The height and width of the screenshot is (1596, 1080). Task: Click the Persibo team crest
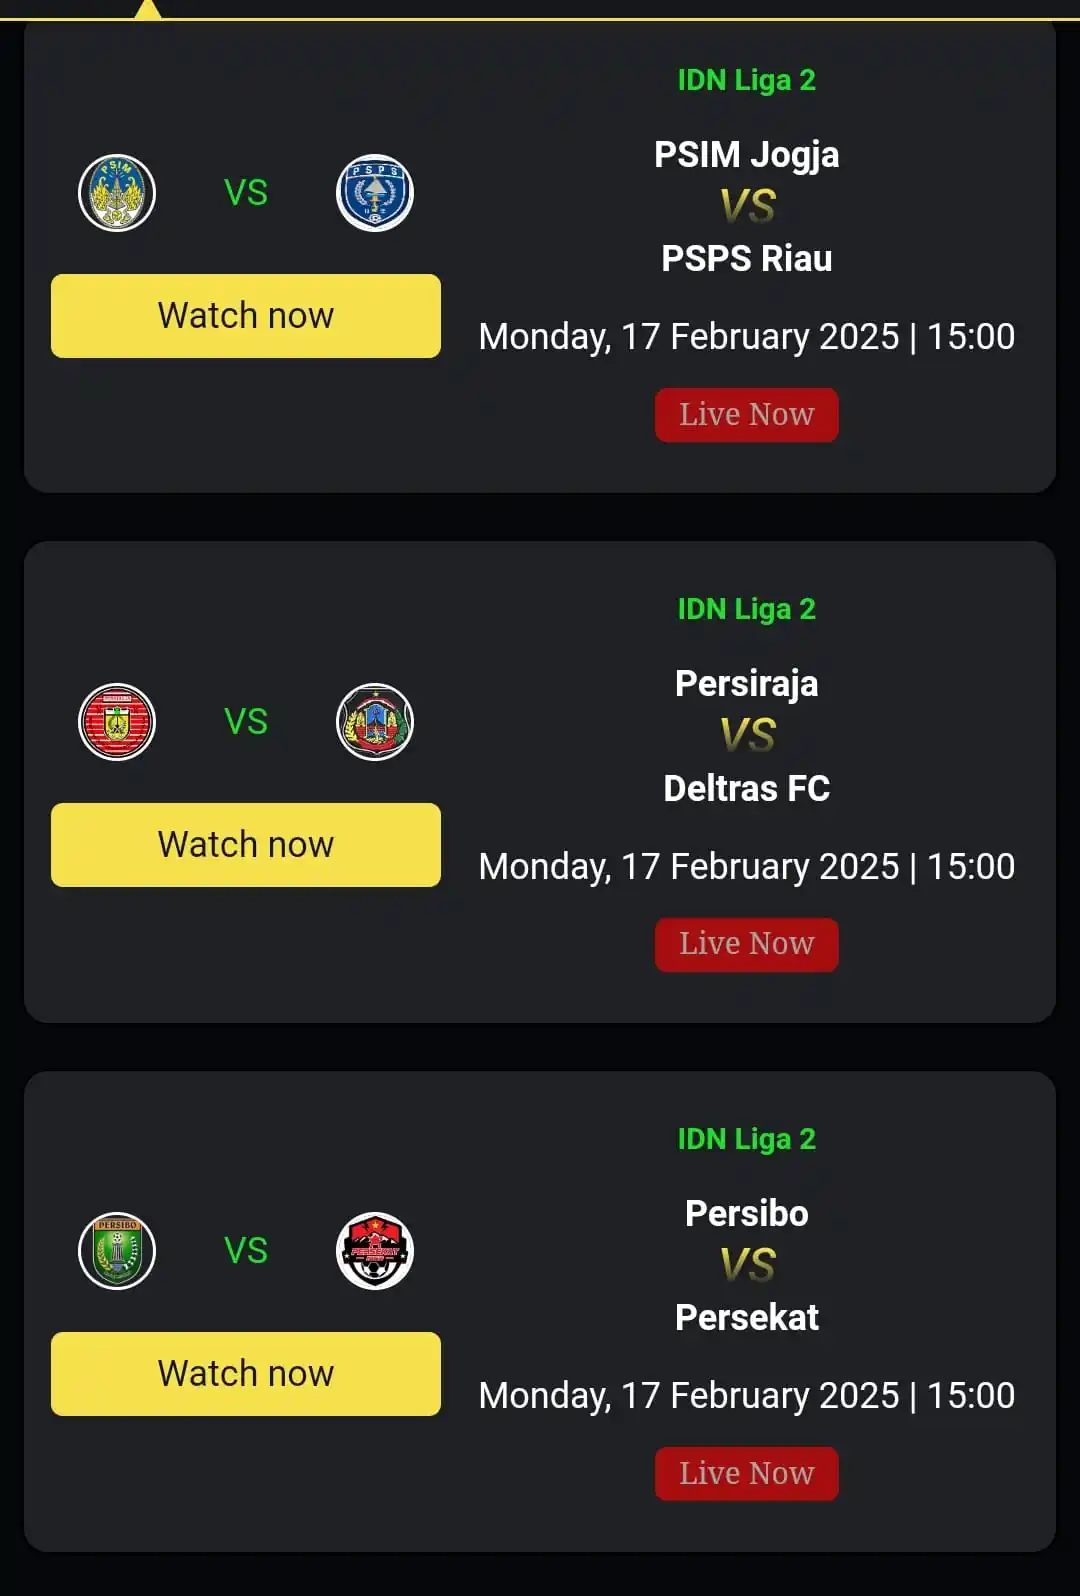117,1251
